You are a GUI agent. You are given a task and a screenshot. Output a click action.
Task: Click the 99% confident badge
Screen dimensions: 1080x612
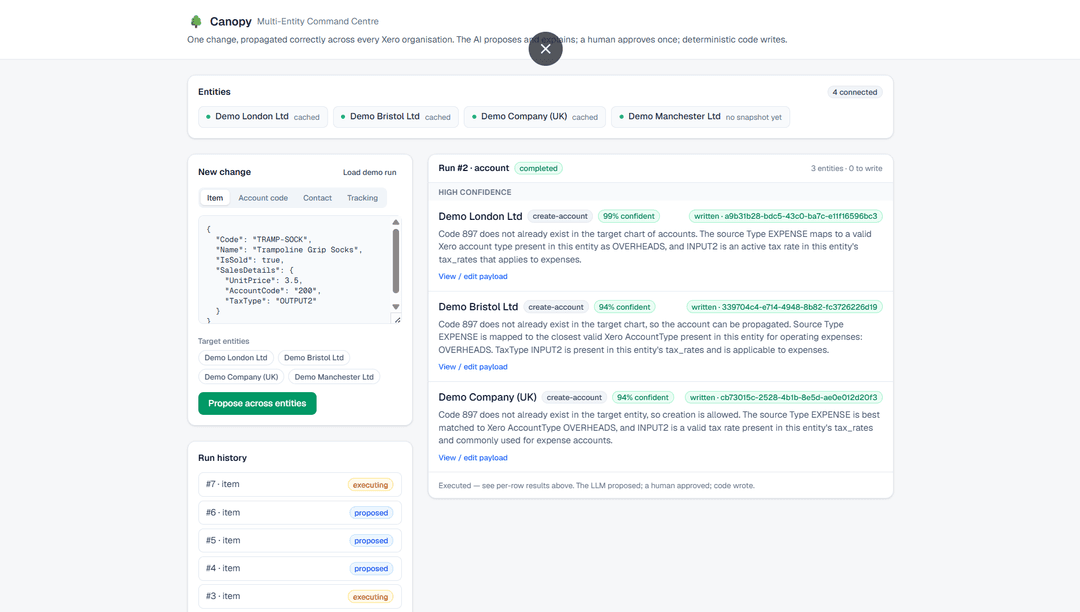click(x=629, y=216)
